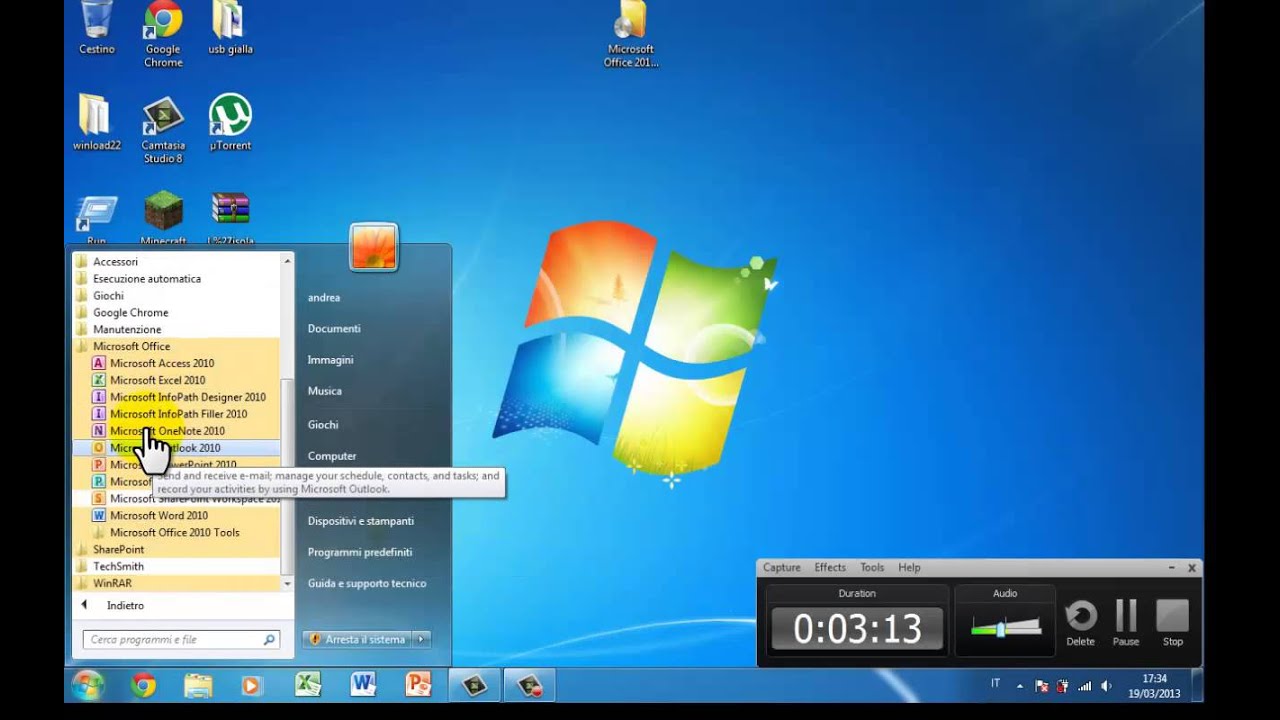Select the winload22 desktop folder

pyautogui.click(x=97, y=122)
